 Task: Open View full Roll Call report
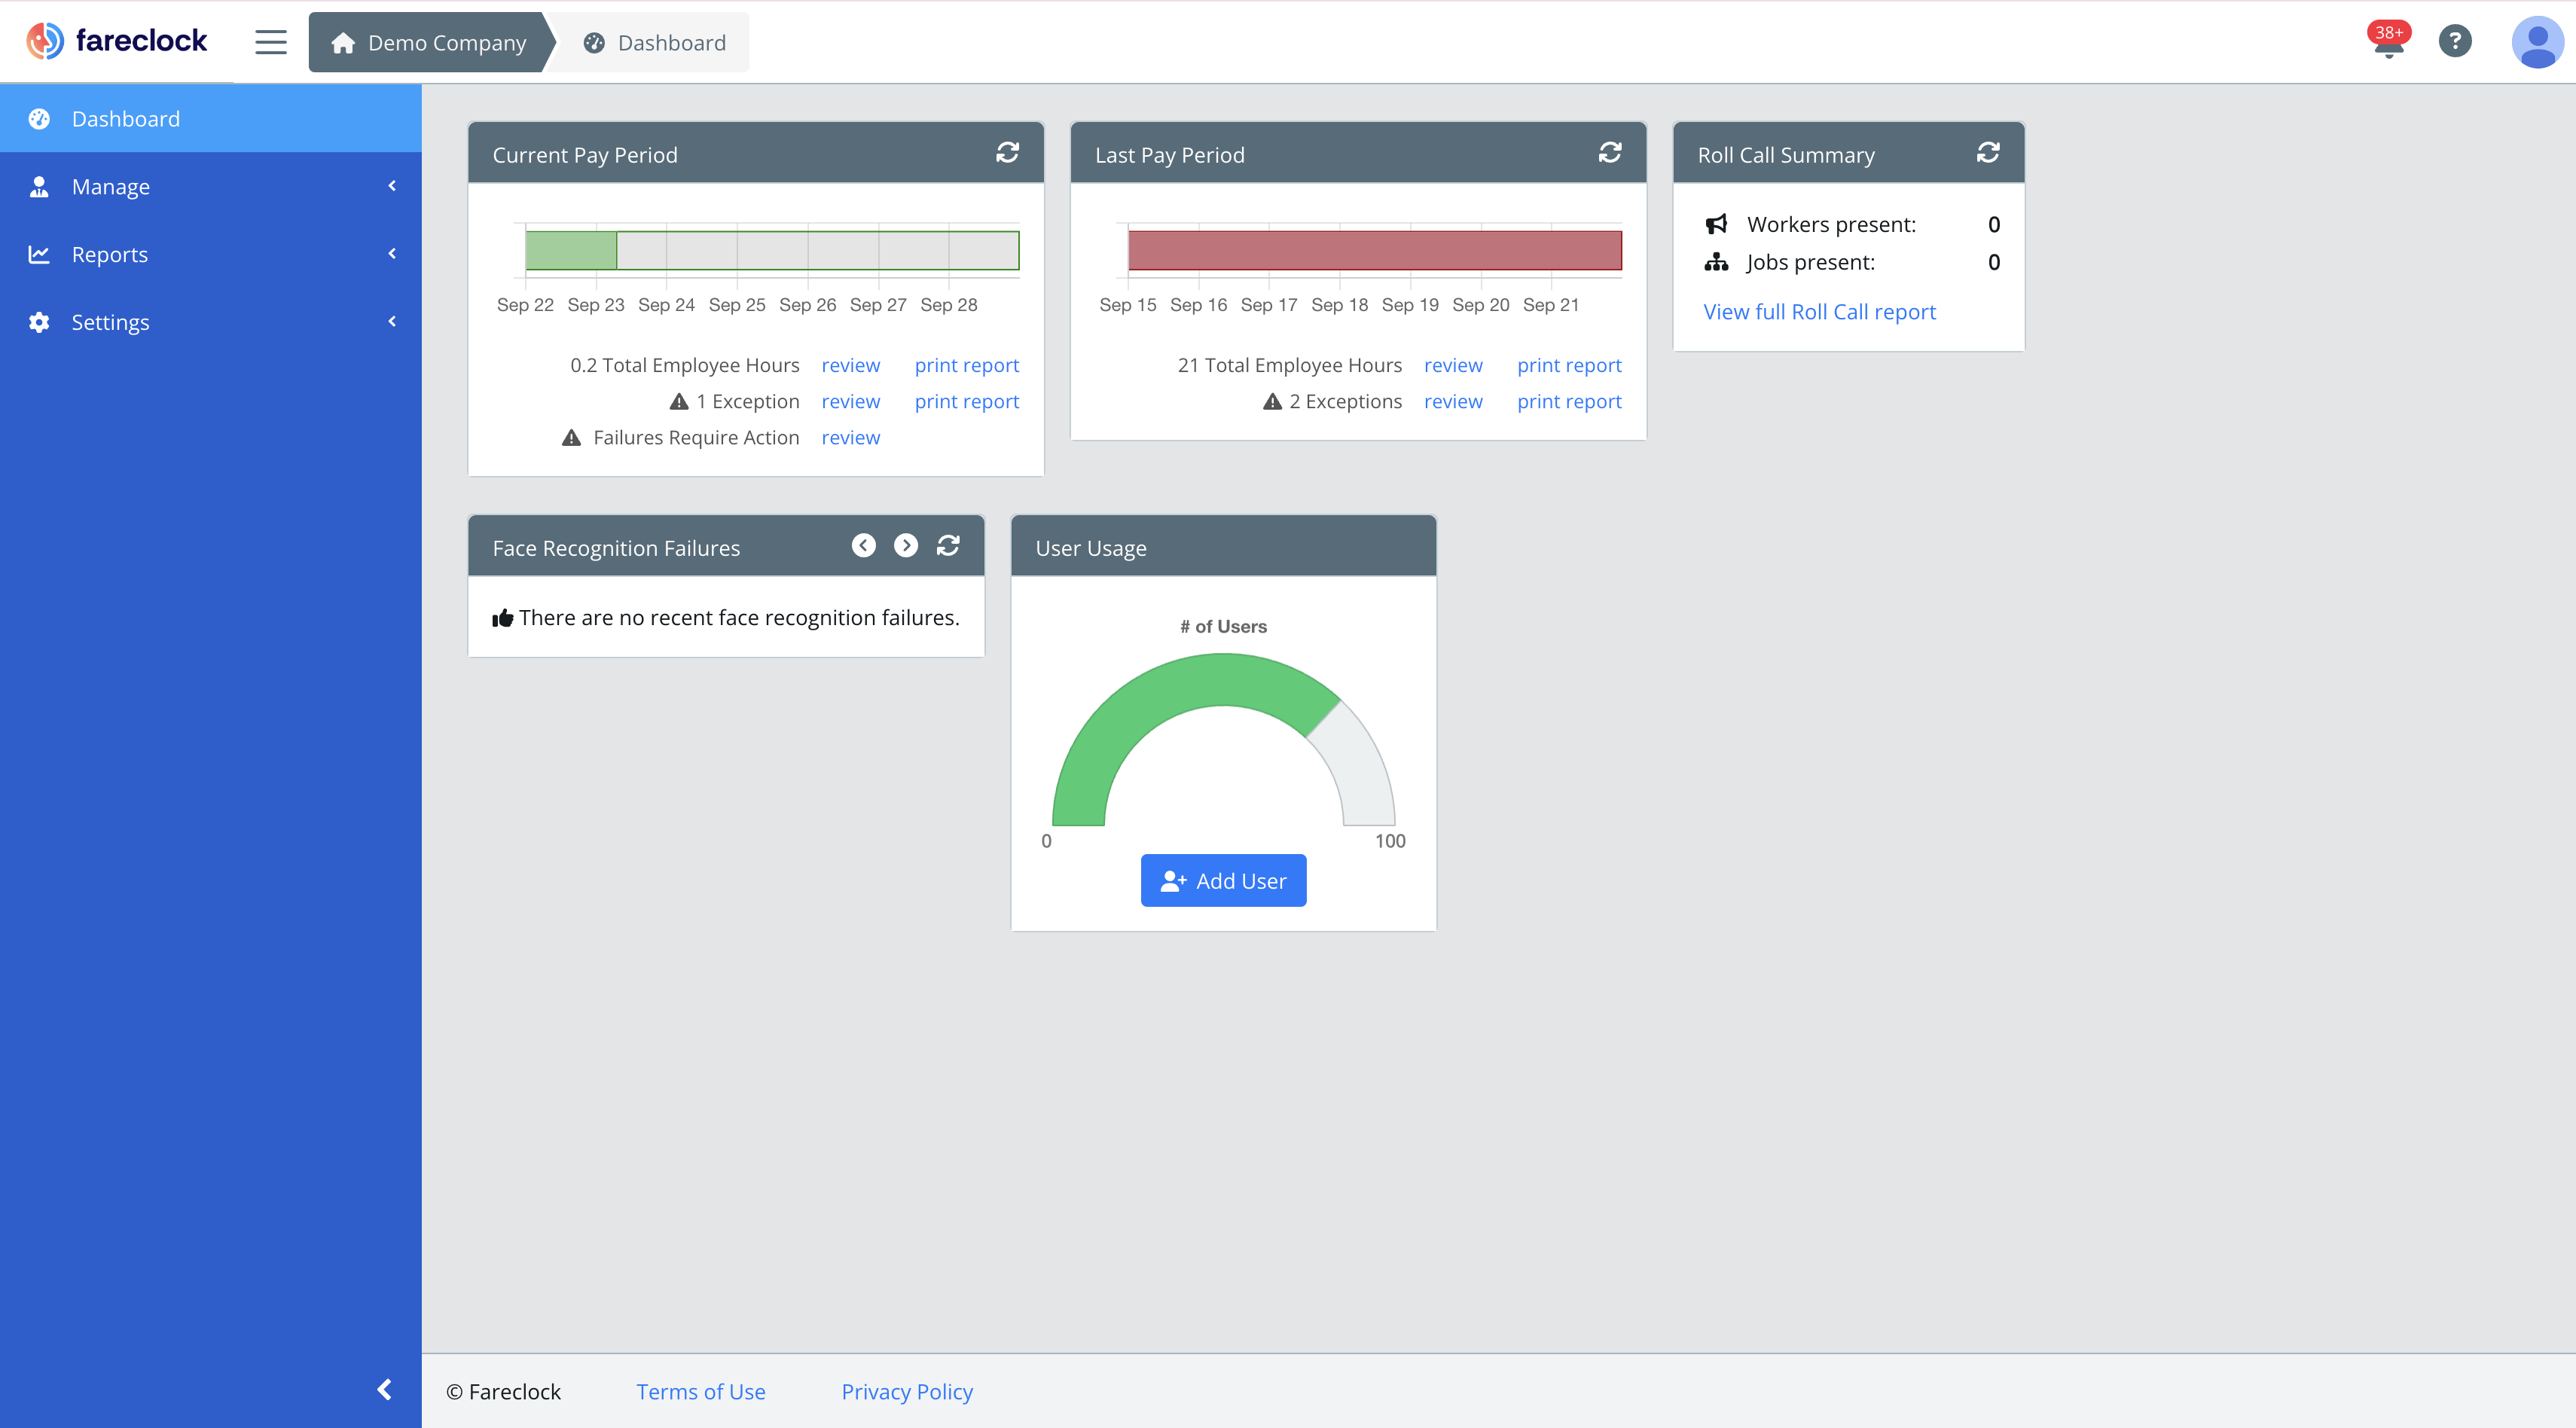[1819, 312]
